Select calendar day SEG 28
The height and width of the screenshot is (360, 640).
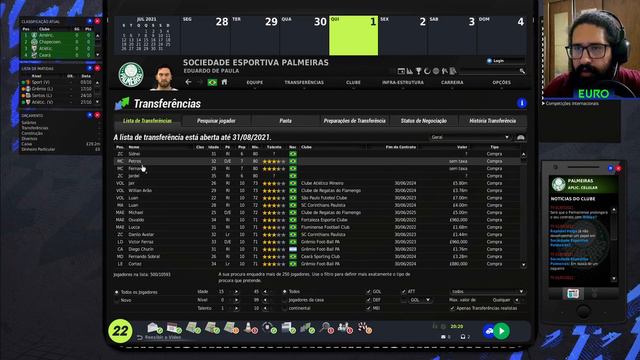coord(205,36)
